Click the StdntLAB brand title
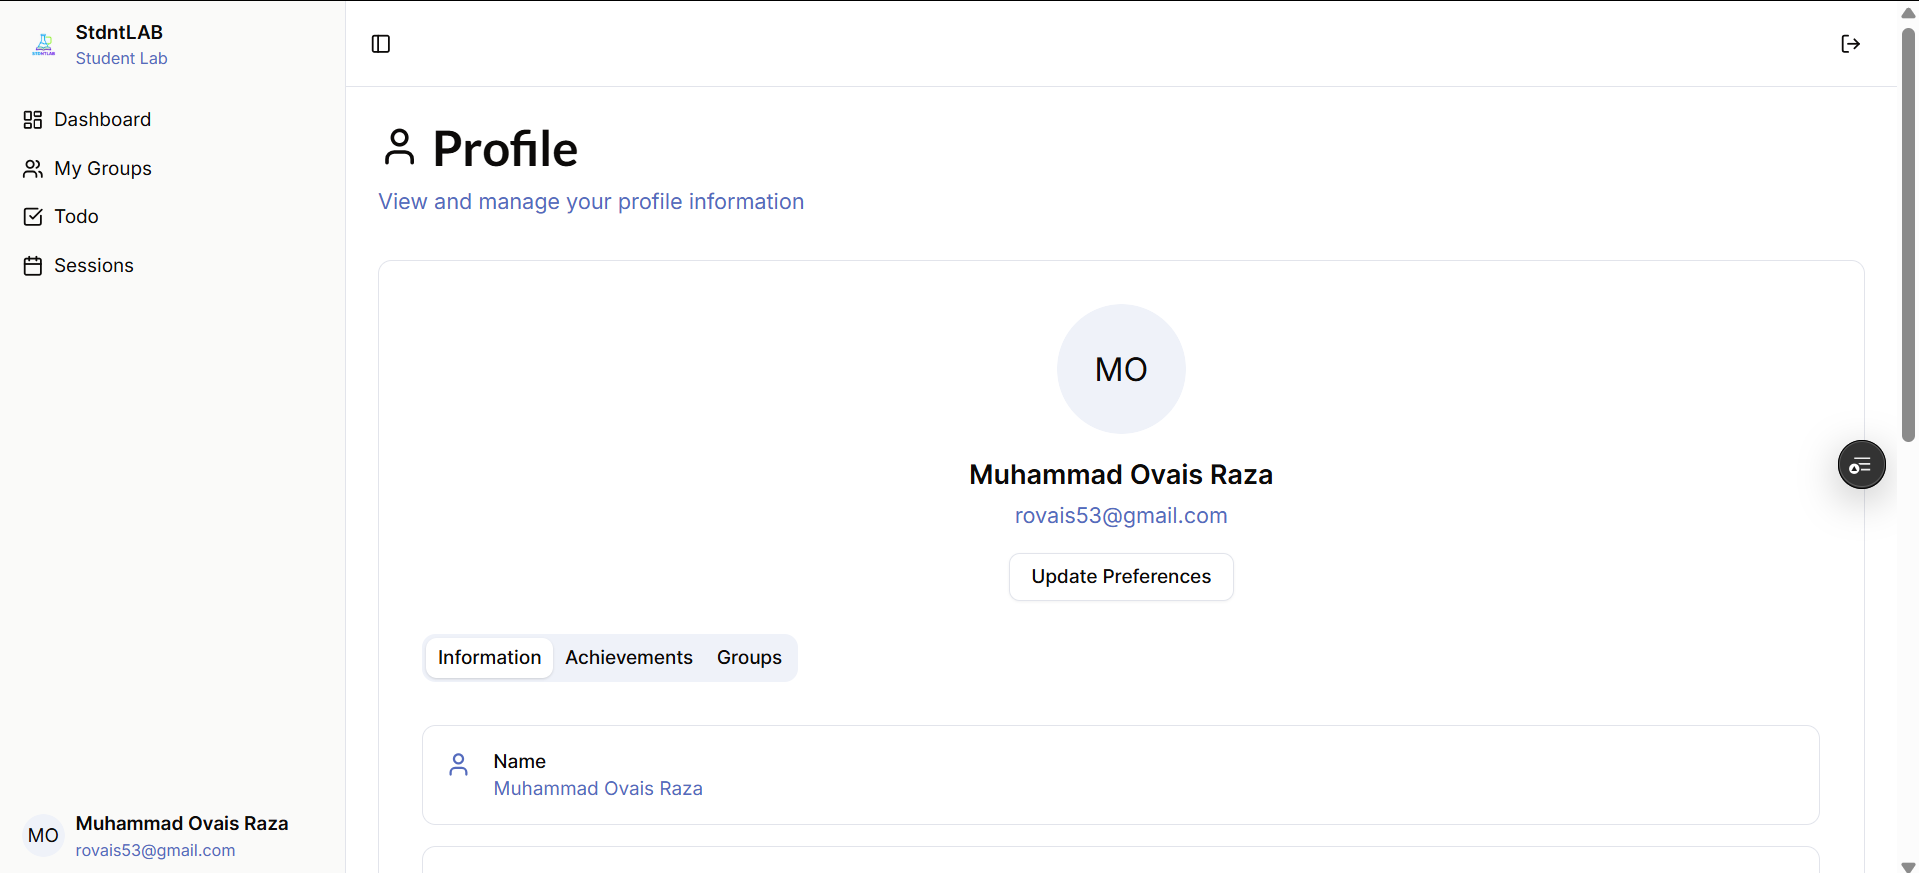The width and height of the screenshot is (1919, 873). click(119, 33)
